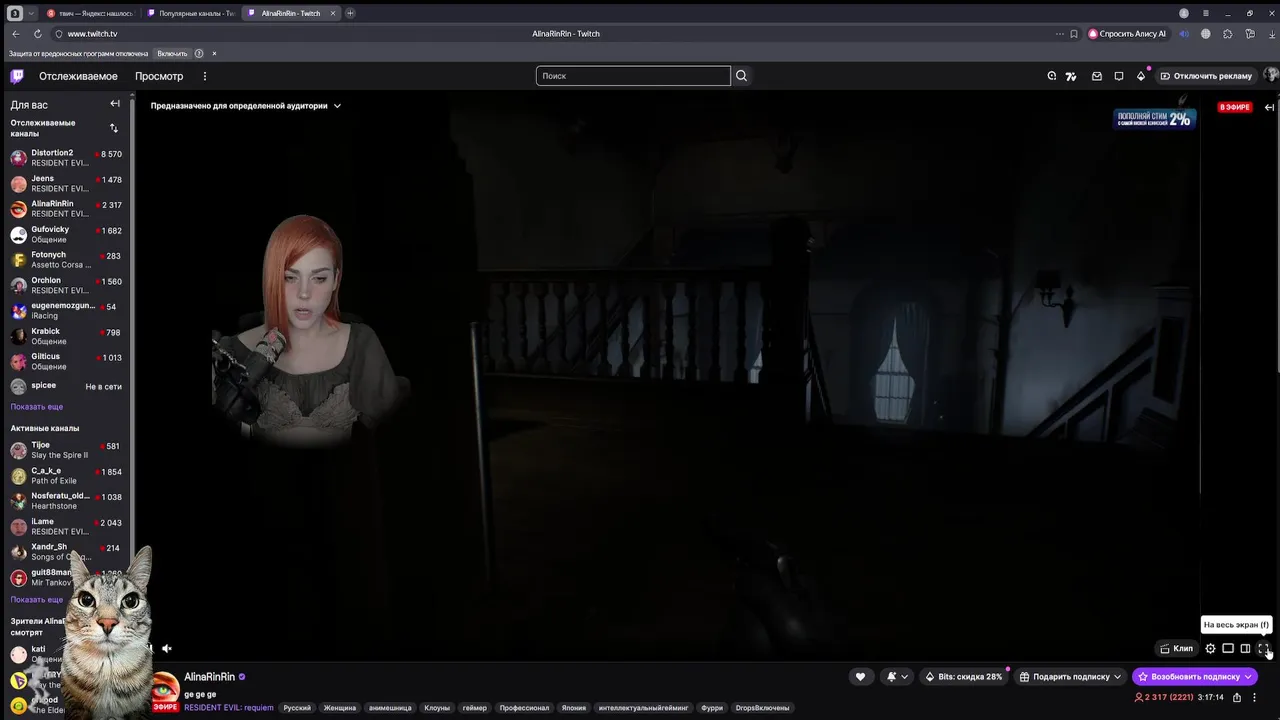Expand Возобновить подписку arrow
The image size is (1280, 720).
(x=1248, y=677)
